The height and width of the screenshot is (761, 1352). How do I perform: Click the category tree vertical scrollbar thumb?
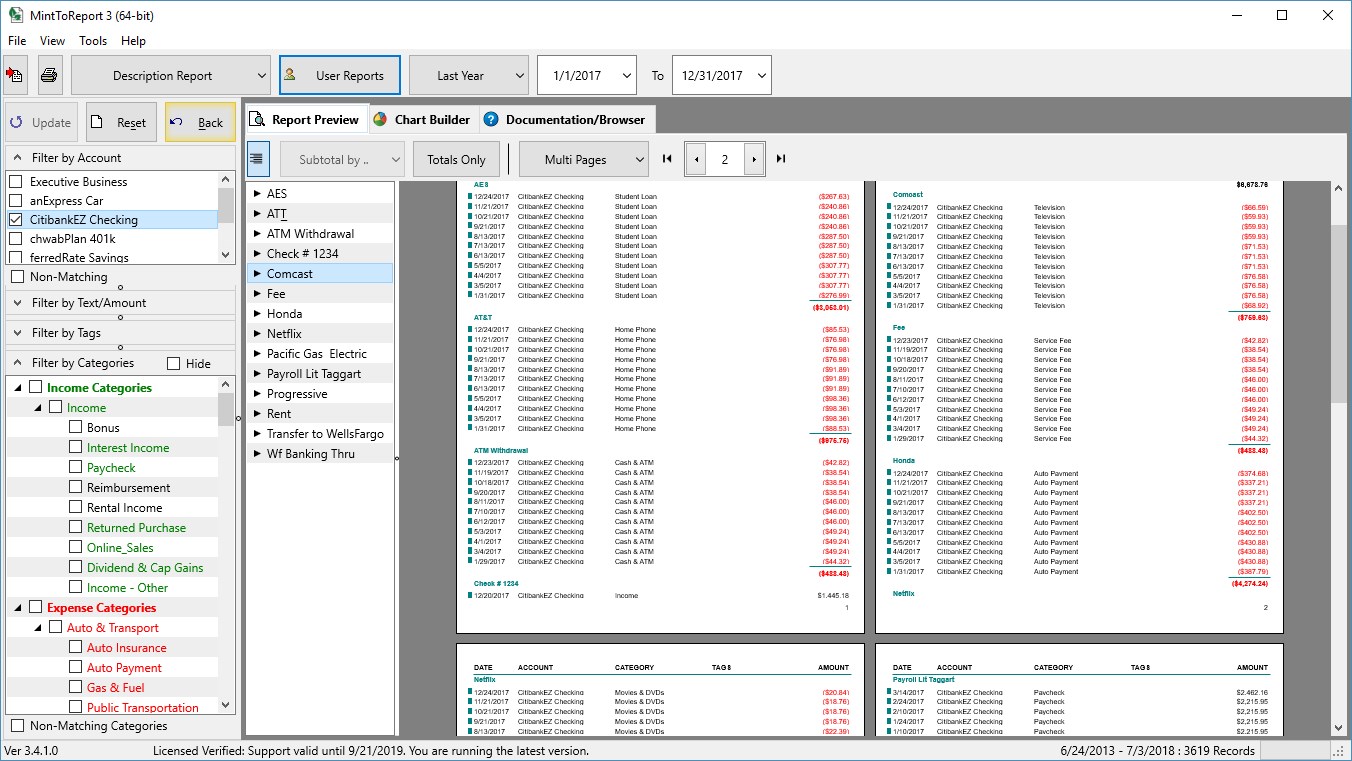pyautogui.click(x=226, y=410)
